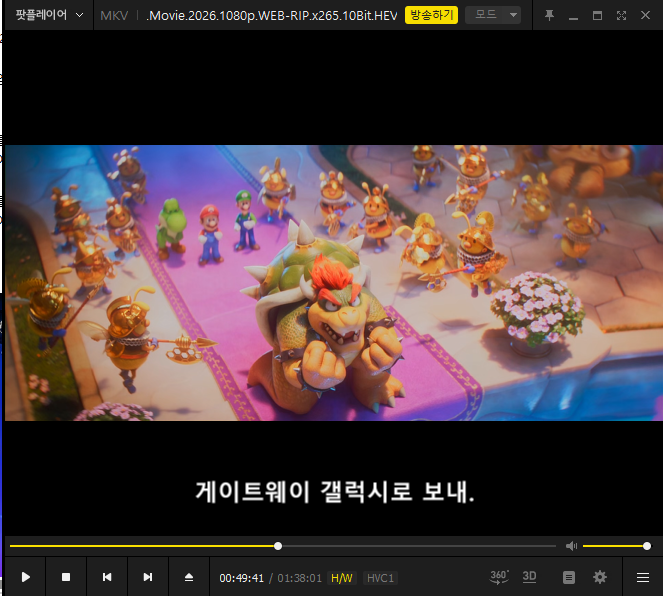Viewport: 663px width, 596px height.
Task: Expand the 모드 dropdown
Action: point(497,15)
